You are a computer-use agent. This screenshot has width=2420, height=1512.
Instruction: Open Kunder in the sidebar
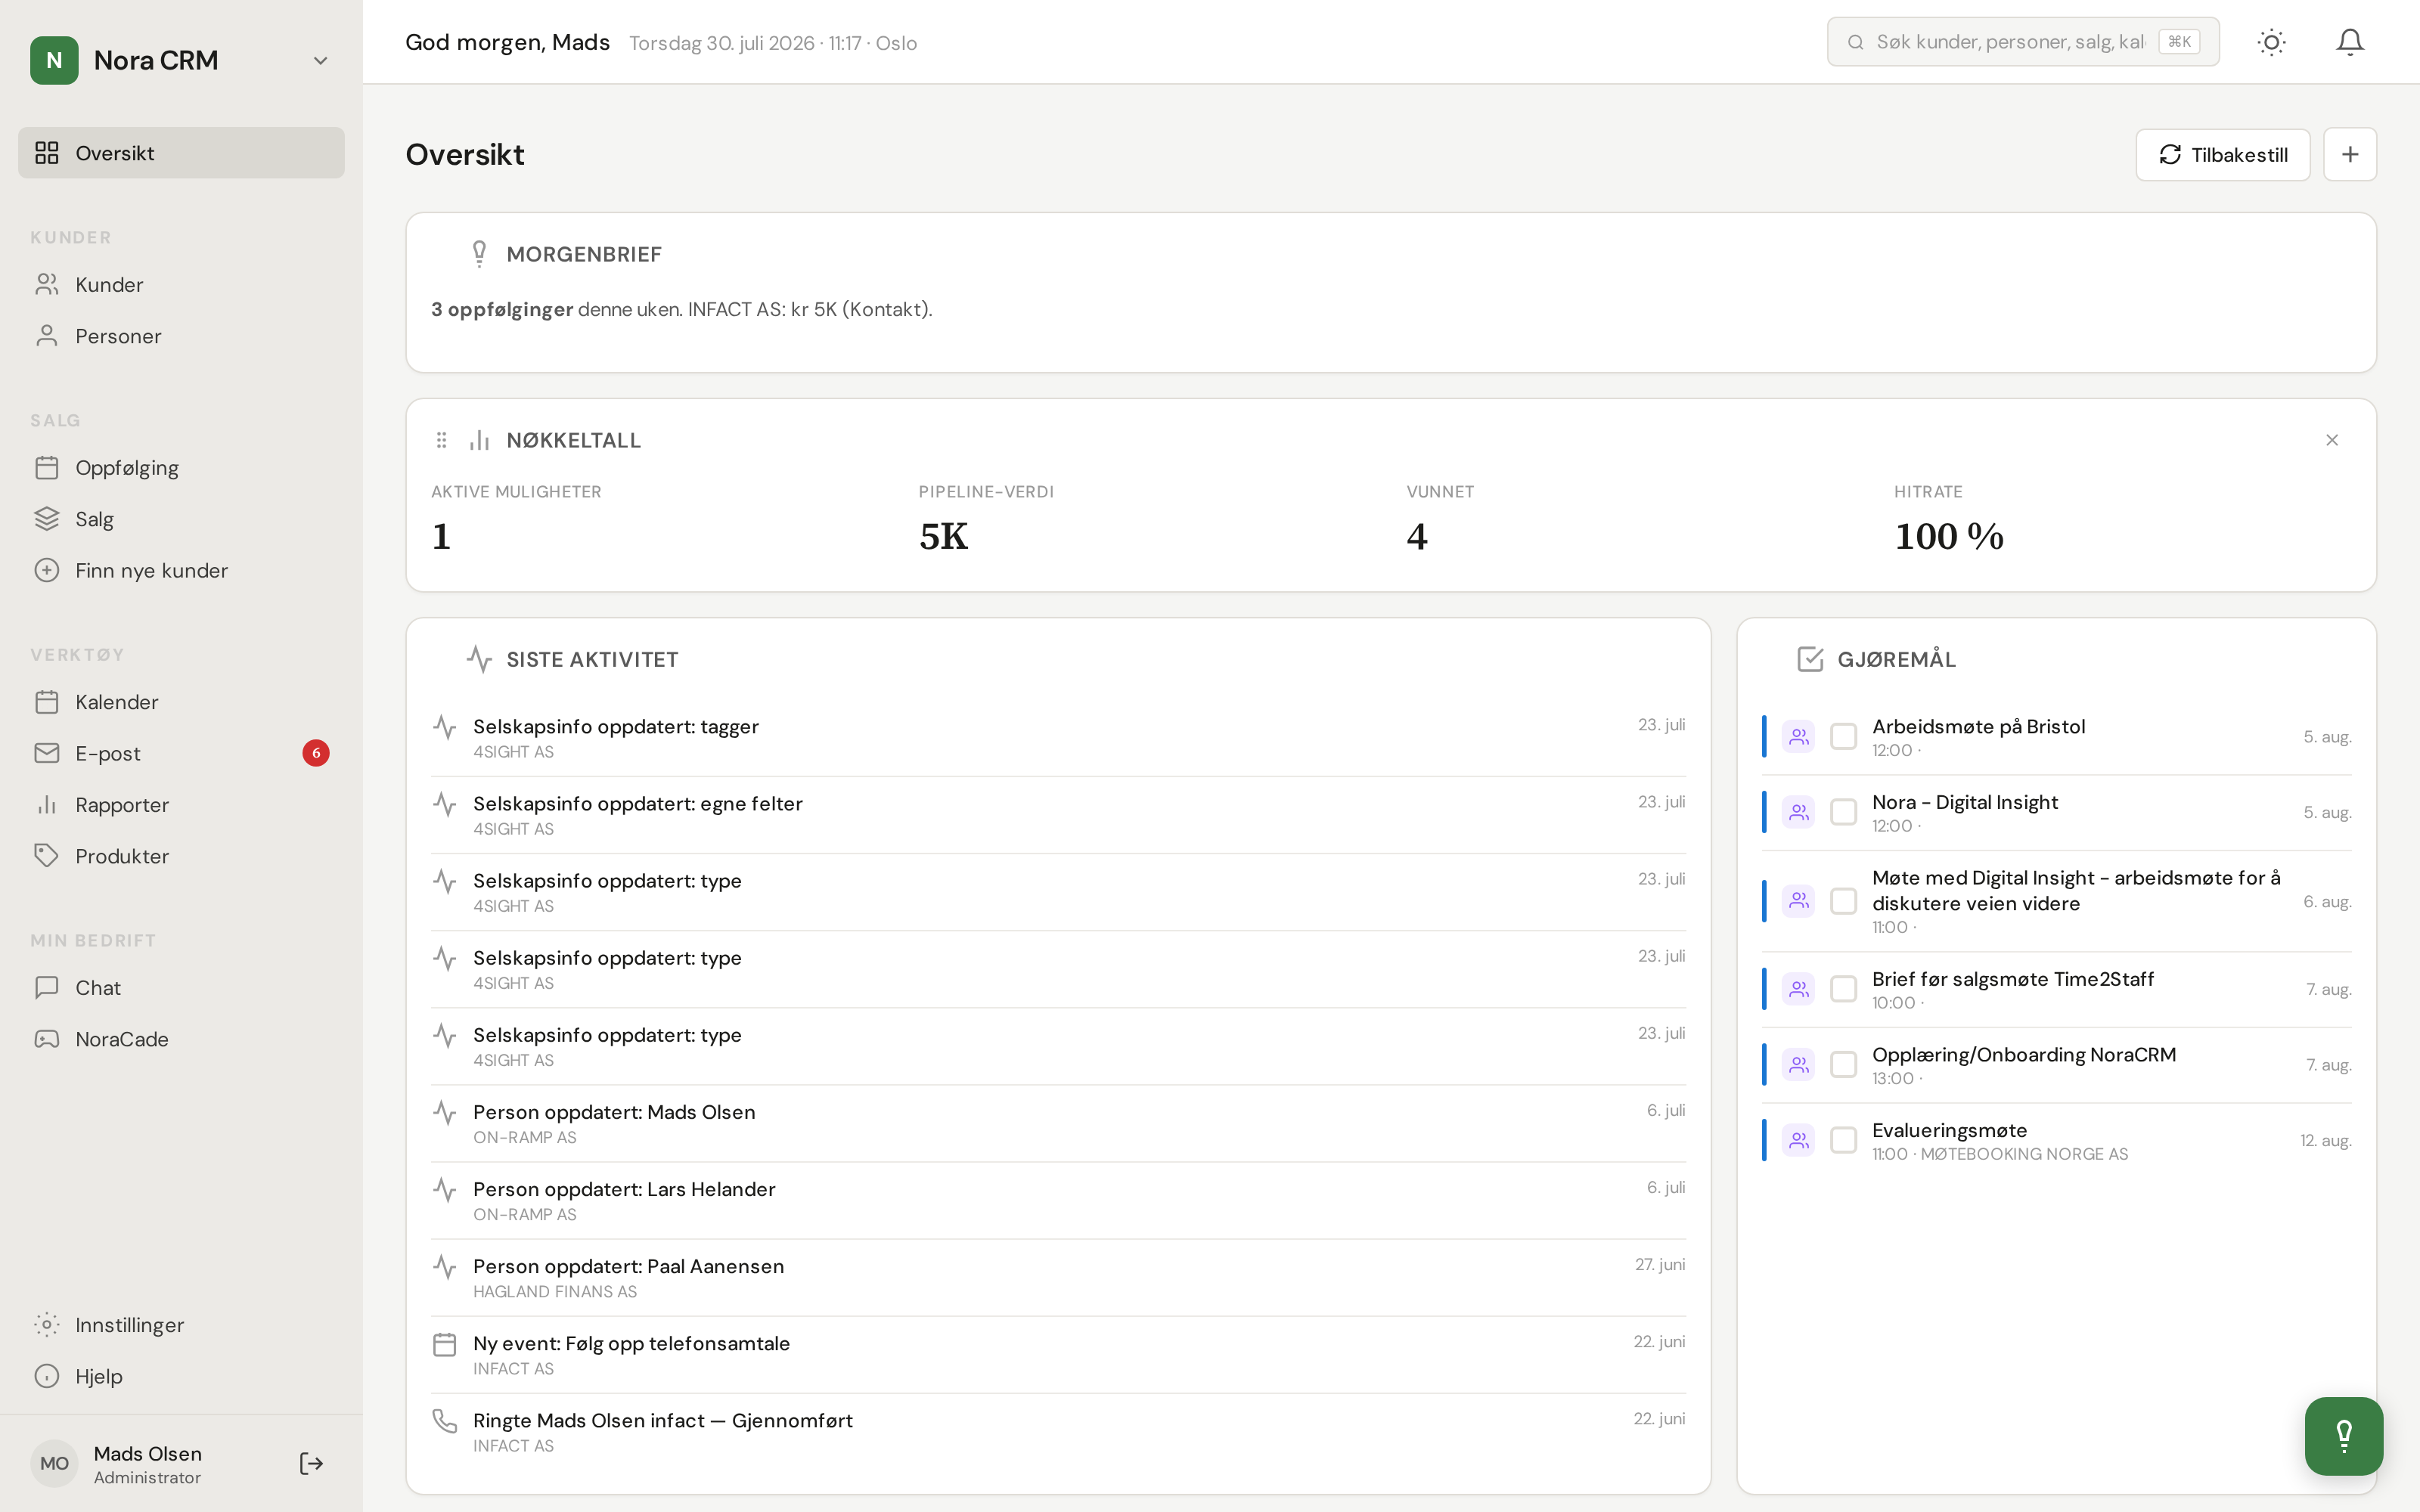tap(181, 285)
